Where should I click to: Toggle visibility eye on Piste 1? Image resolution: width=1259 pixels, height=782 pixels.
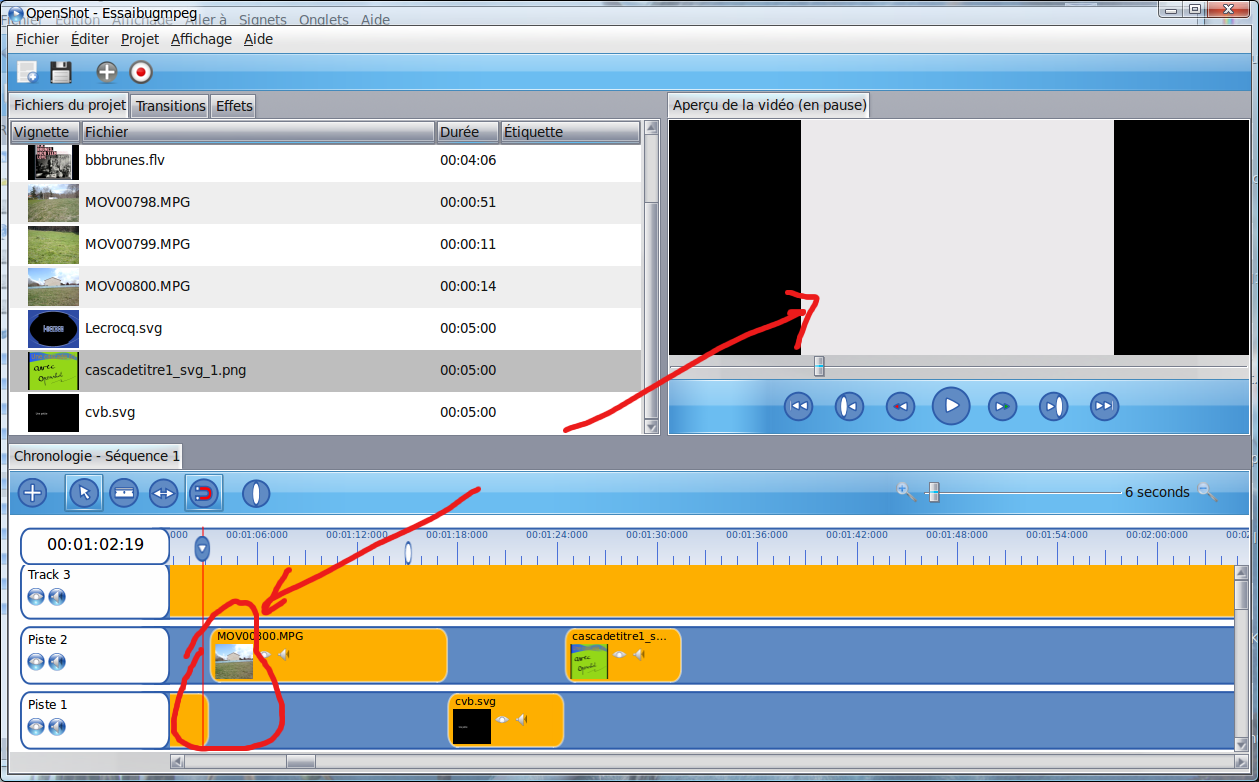[x=36, y=727]
